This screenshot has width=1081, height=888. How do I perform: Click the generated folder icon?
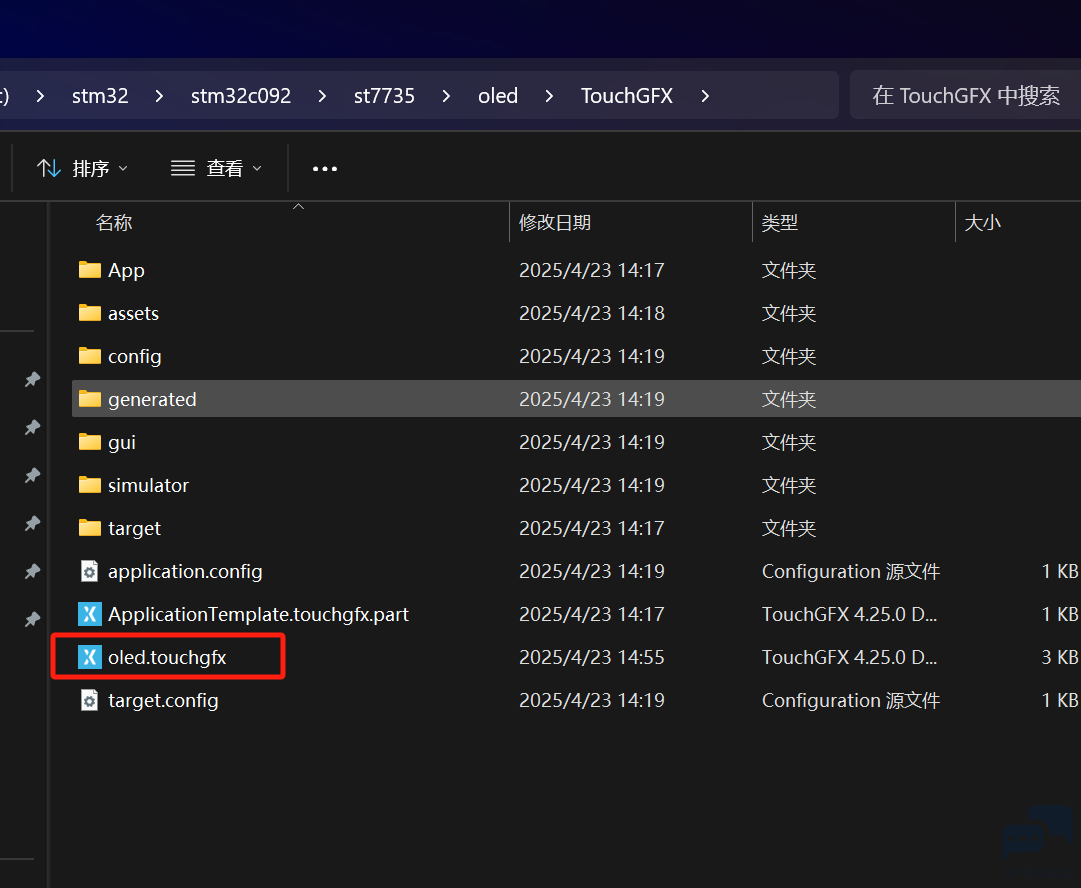(x=90, y=398)
